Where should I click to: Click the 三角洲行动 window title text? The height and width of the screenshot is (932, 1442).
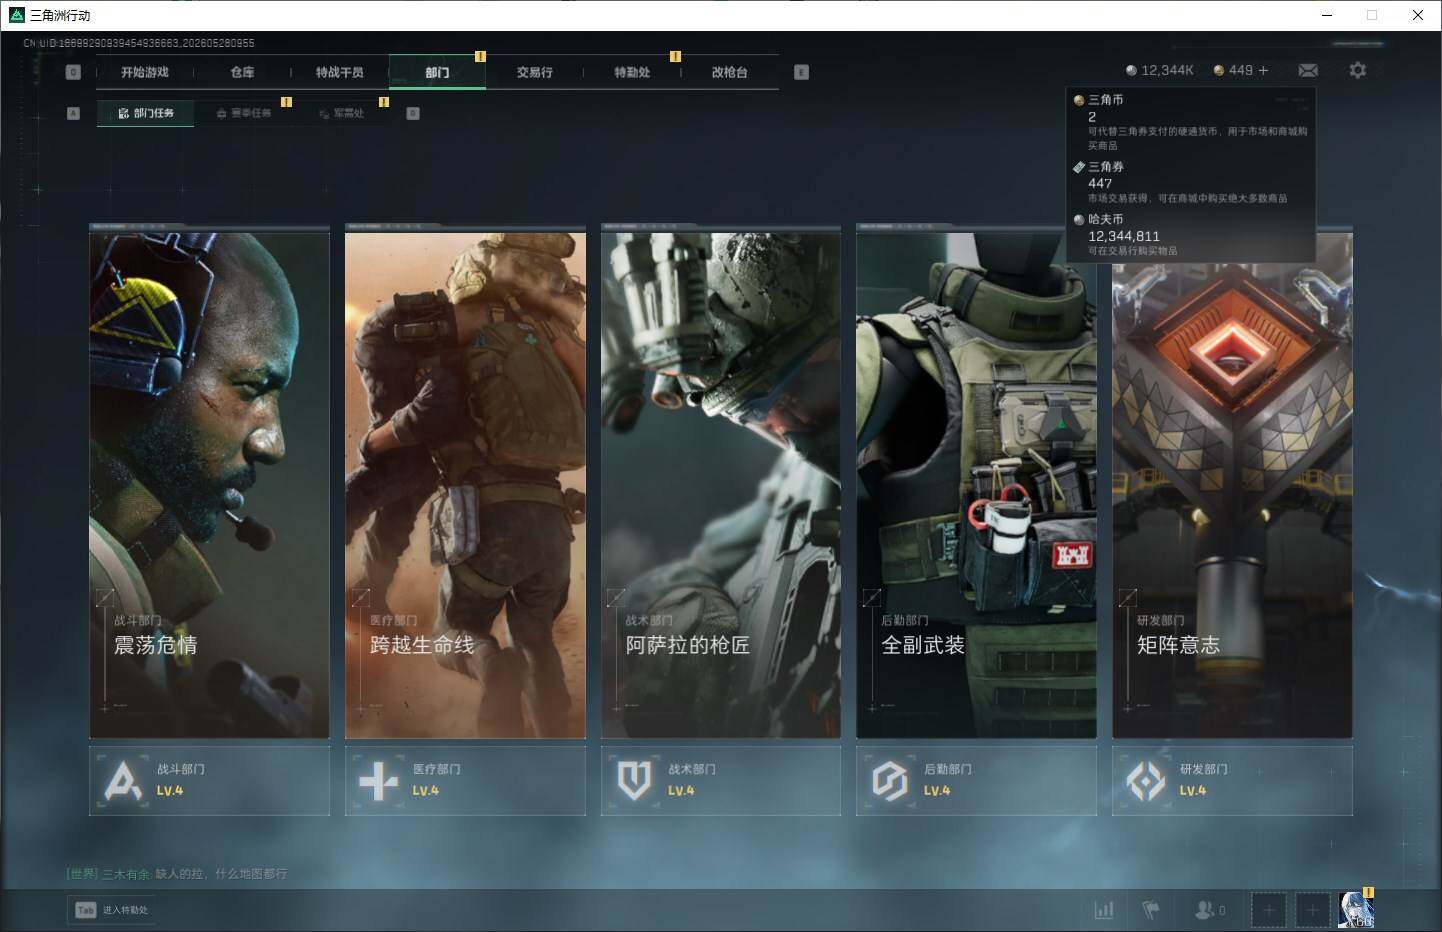tap(60, 15)
